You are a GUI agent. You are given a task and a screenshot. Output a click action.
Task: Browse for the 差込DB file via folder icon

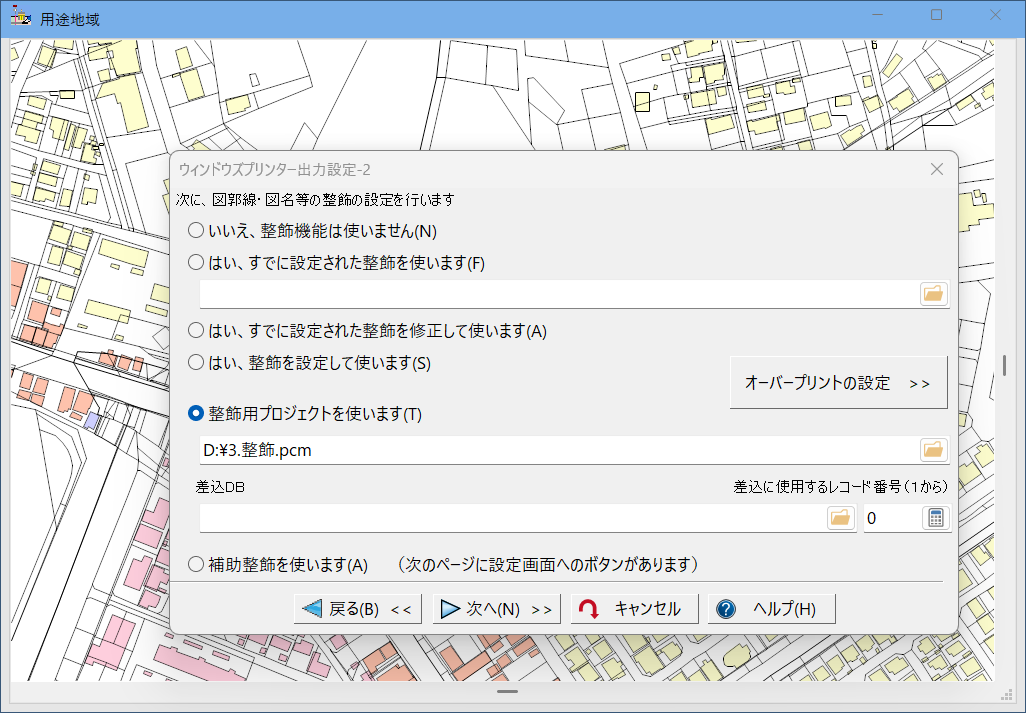tap(840, 518)
